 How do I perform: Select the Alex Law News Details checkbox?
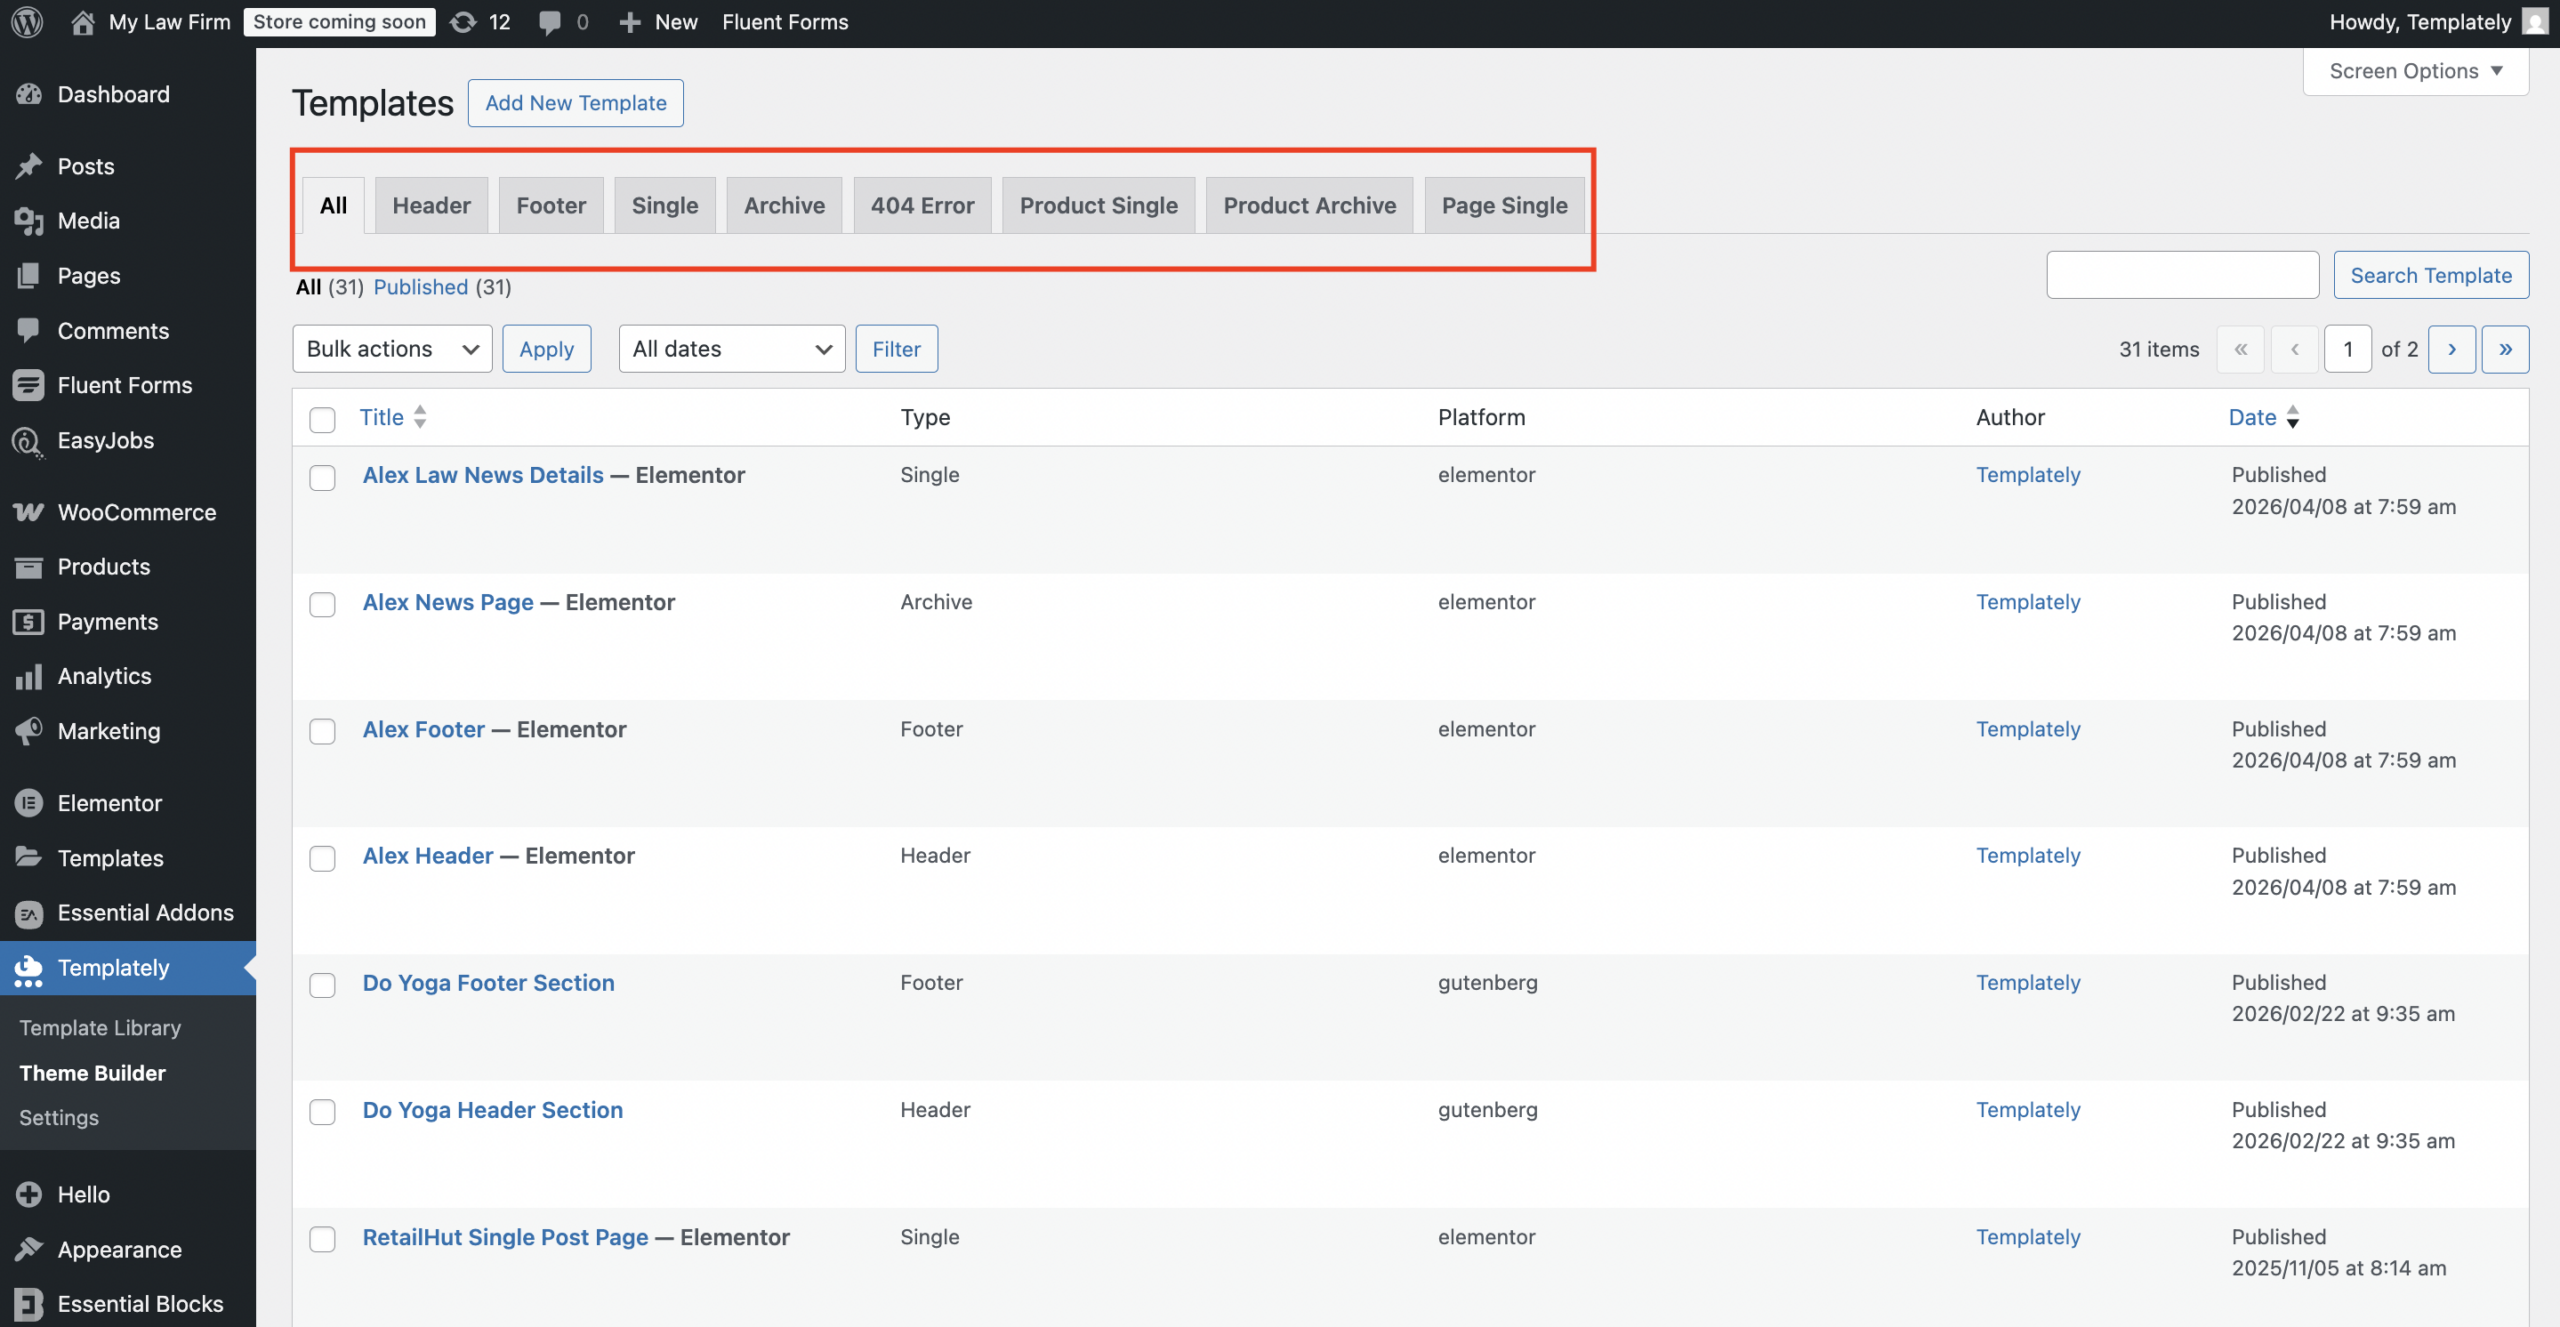coord(322,477)
